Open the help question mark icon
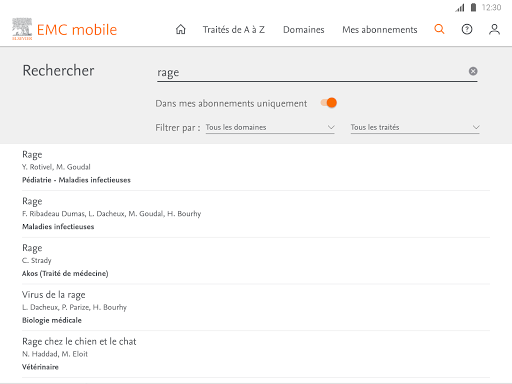This screenshot has height=384, width=512. pyautogui.click(x=467, y=29)
